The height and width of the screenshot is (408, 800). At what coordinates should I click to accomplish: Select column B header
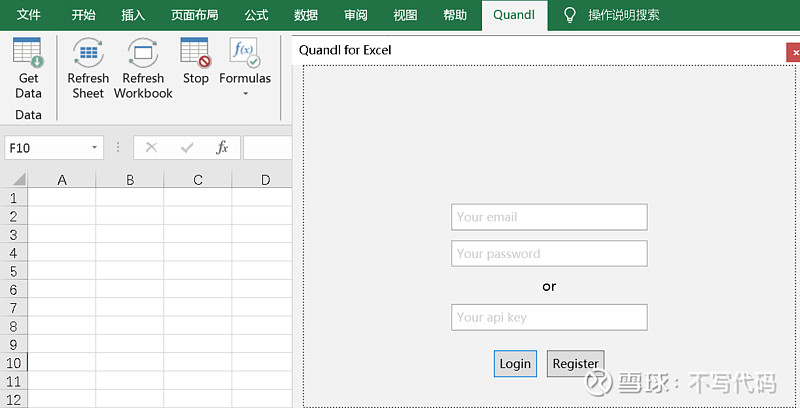tap(130, 180)
